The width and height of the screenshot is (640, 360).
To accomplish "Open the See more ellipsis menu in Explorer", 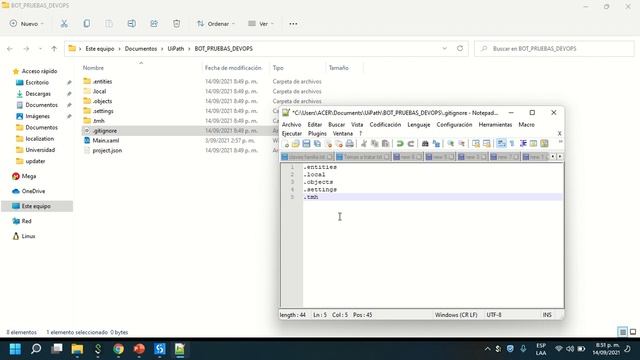I will pos(293,24).
